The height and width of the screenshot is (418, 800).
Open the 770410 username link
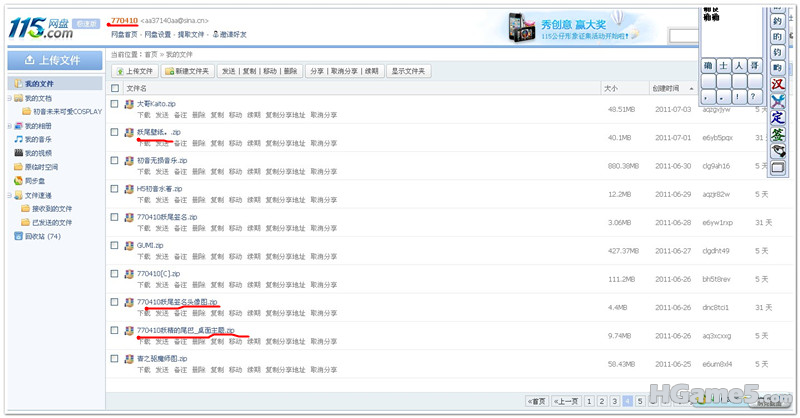[x=124, y=20]
